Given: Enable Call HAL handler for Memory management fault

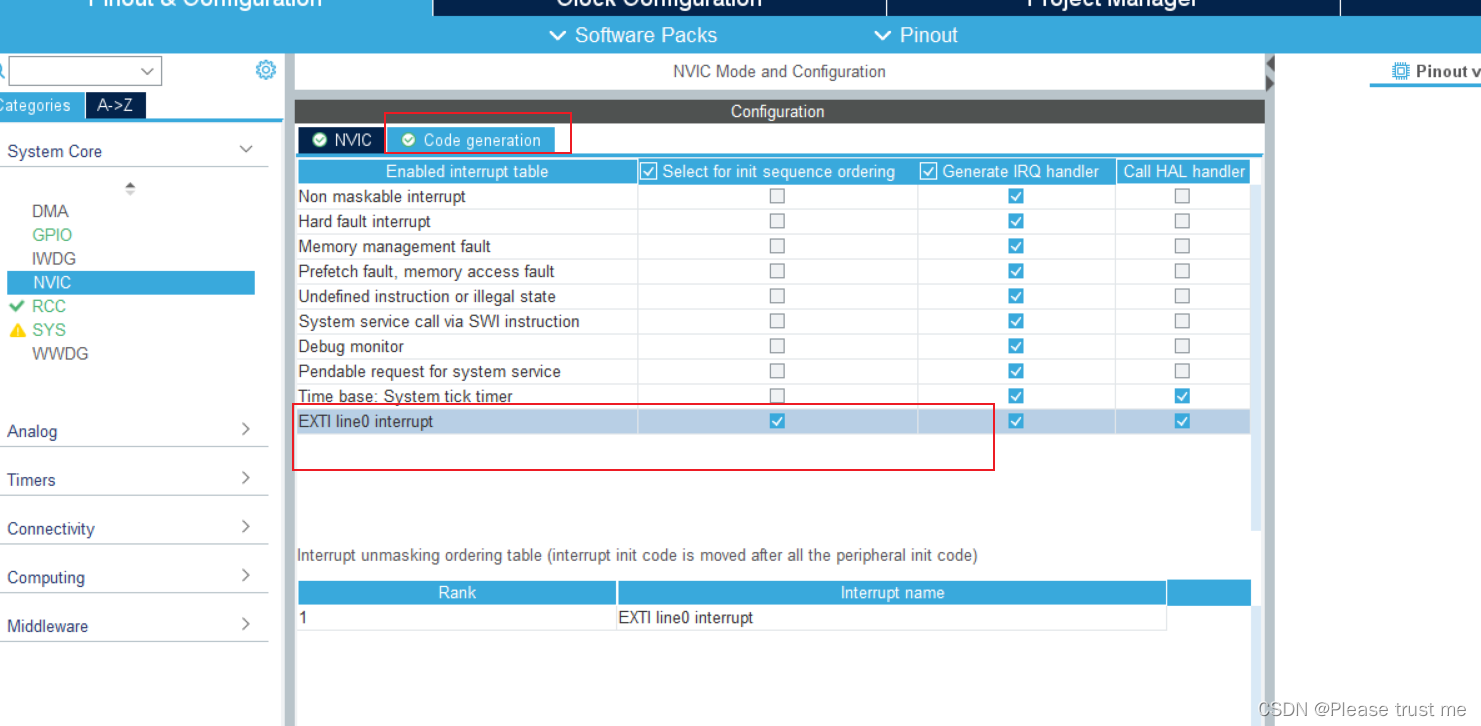Looking at the screenshot, I should (x=1182, y=246).
